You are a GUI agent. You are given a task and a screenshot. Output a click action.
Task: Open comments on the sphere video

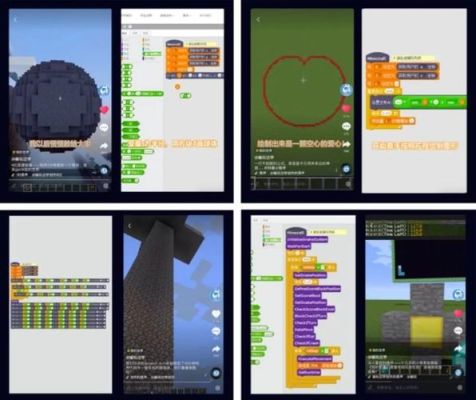(x=104, y=128)
